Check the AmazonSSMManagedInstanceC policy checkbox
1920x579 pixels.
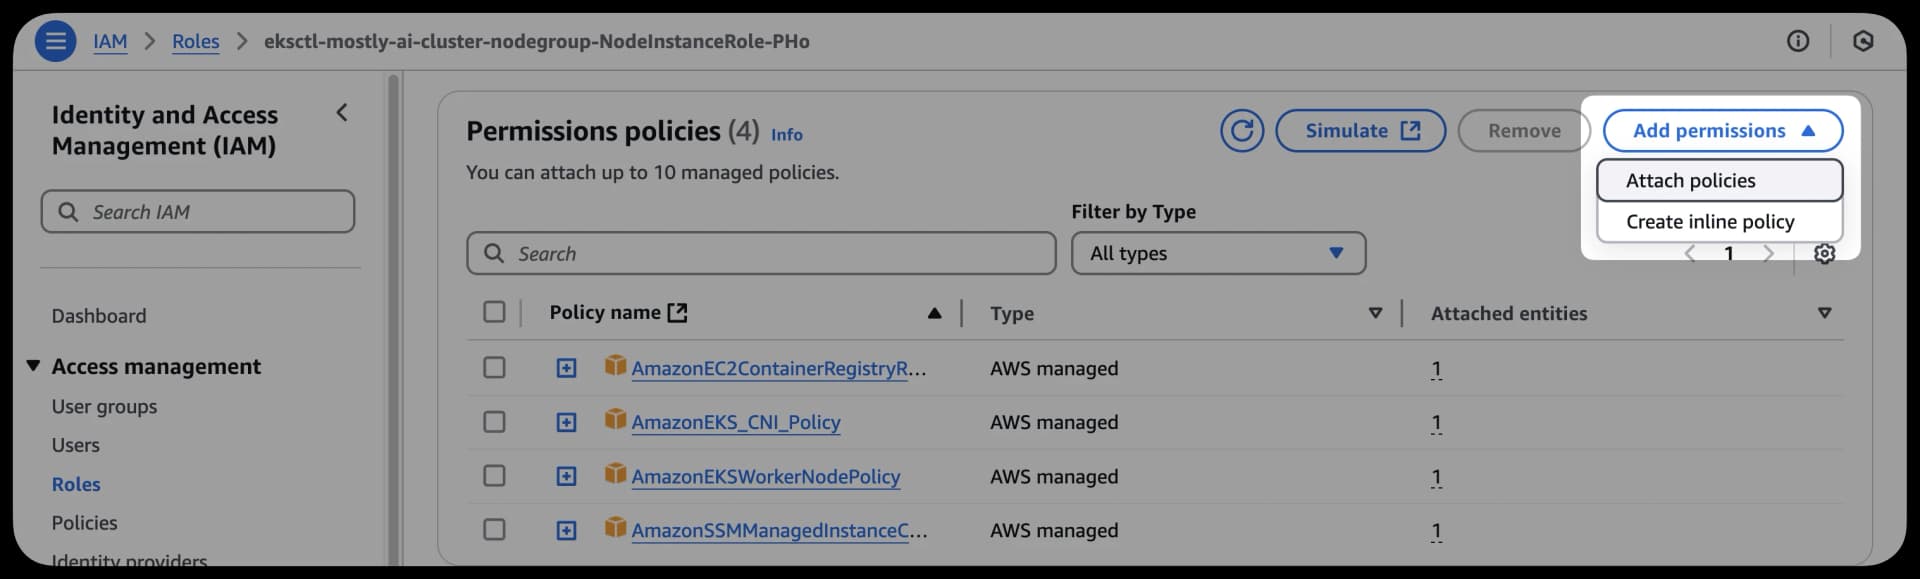click(x=494, y=530)
